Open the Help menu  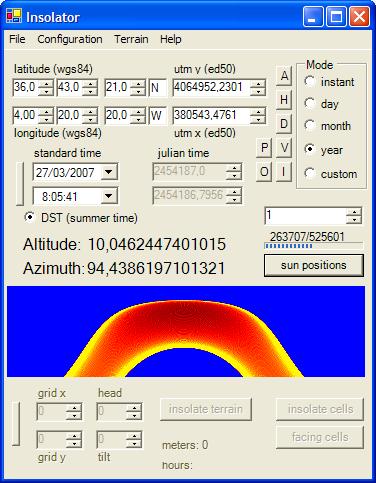(x=171, y=39)
